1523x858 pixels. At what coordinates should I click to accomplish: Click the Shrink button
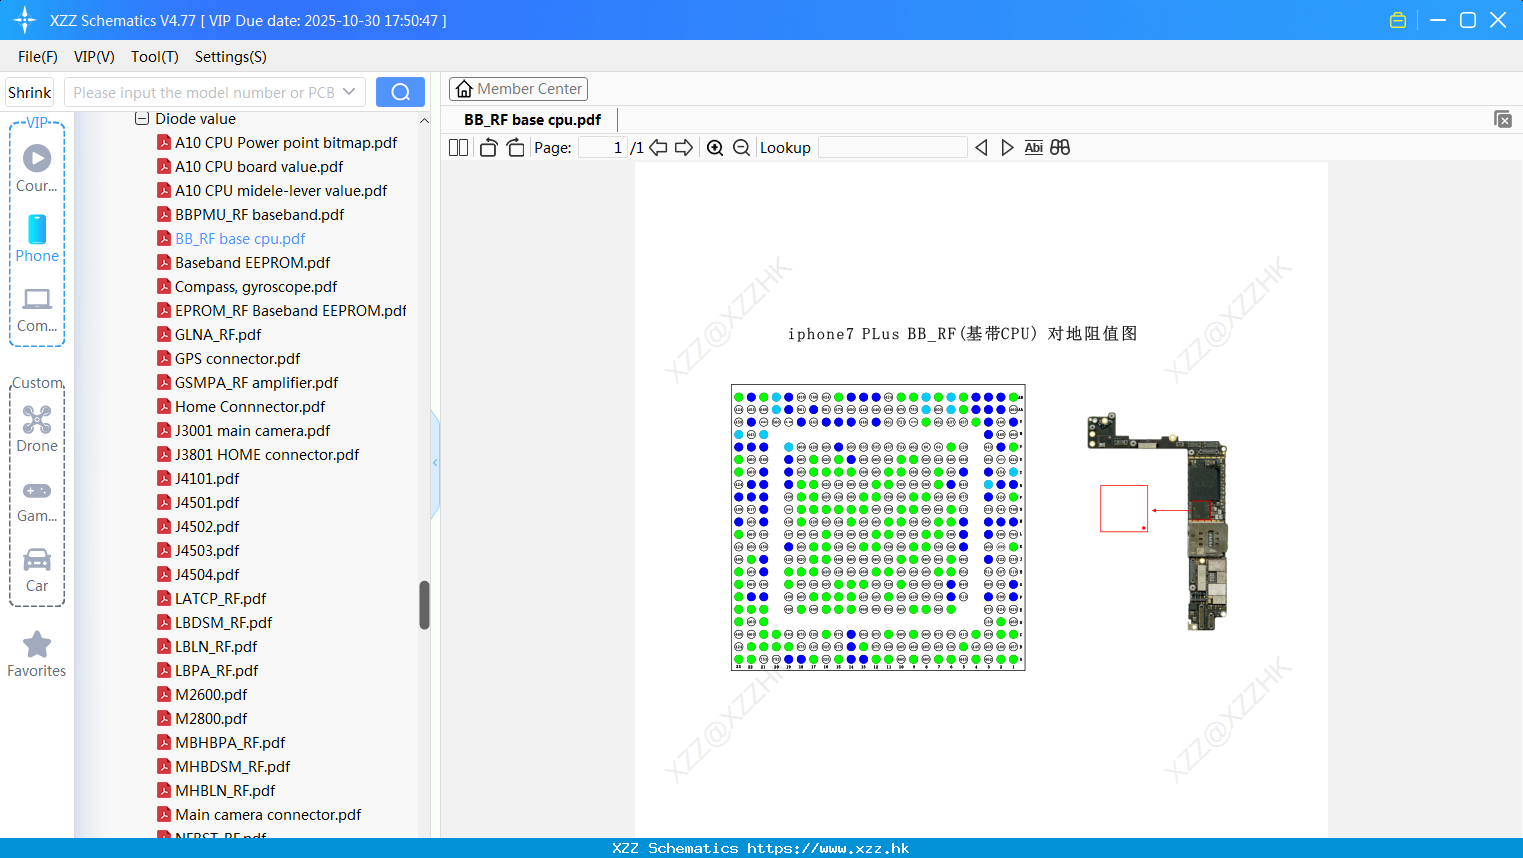coord(29,92)
